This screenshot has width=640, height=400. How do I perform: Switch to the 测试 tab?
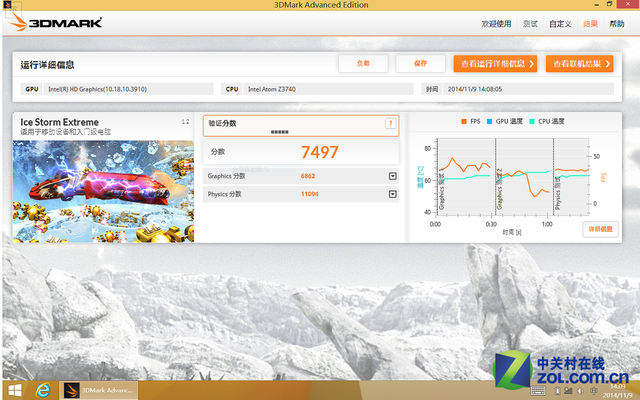(x=530, y=24)
